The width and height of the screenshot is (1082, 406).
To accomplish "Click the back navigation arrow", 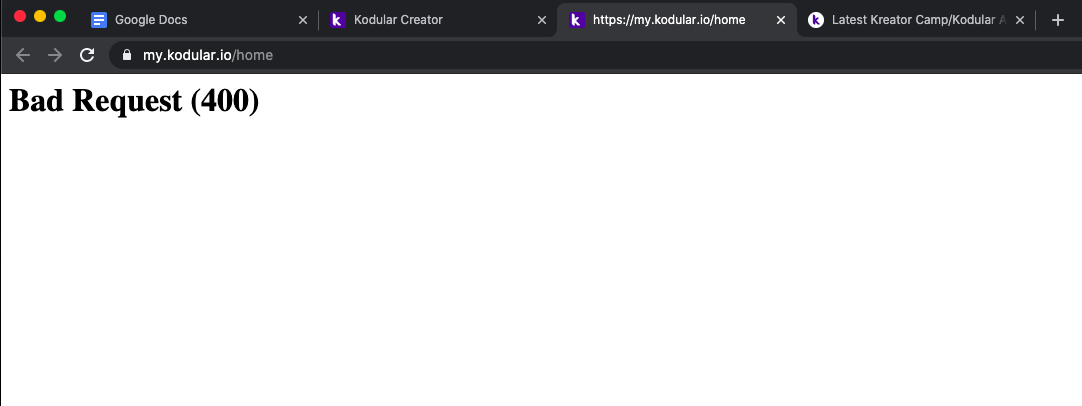I will [23, 55].
